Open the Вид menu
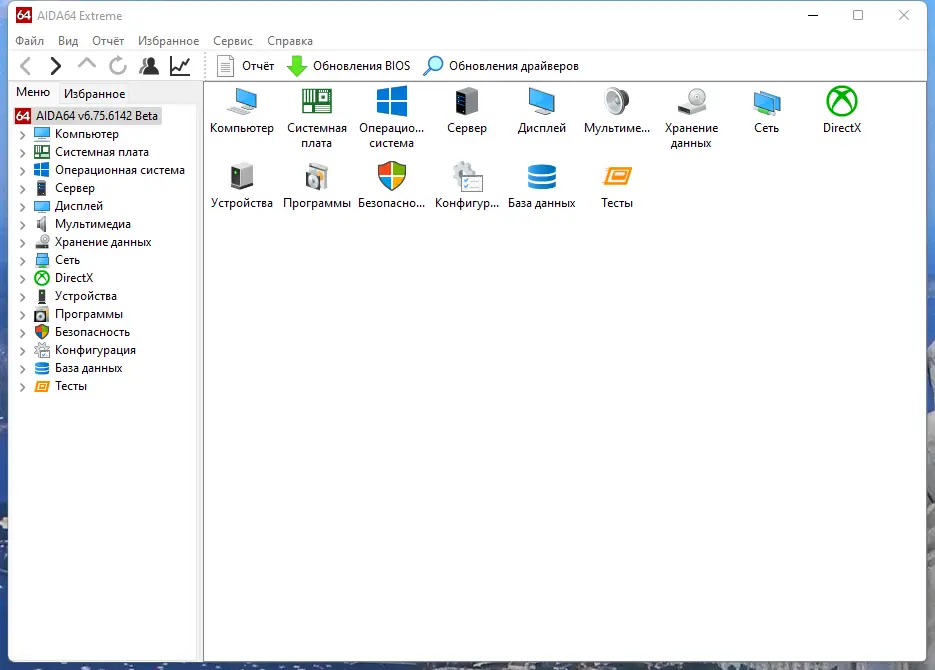Viewport: 935px width, 670px height. (x=68, y=41)
